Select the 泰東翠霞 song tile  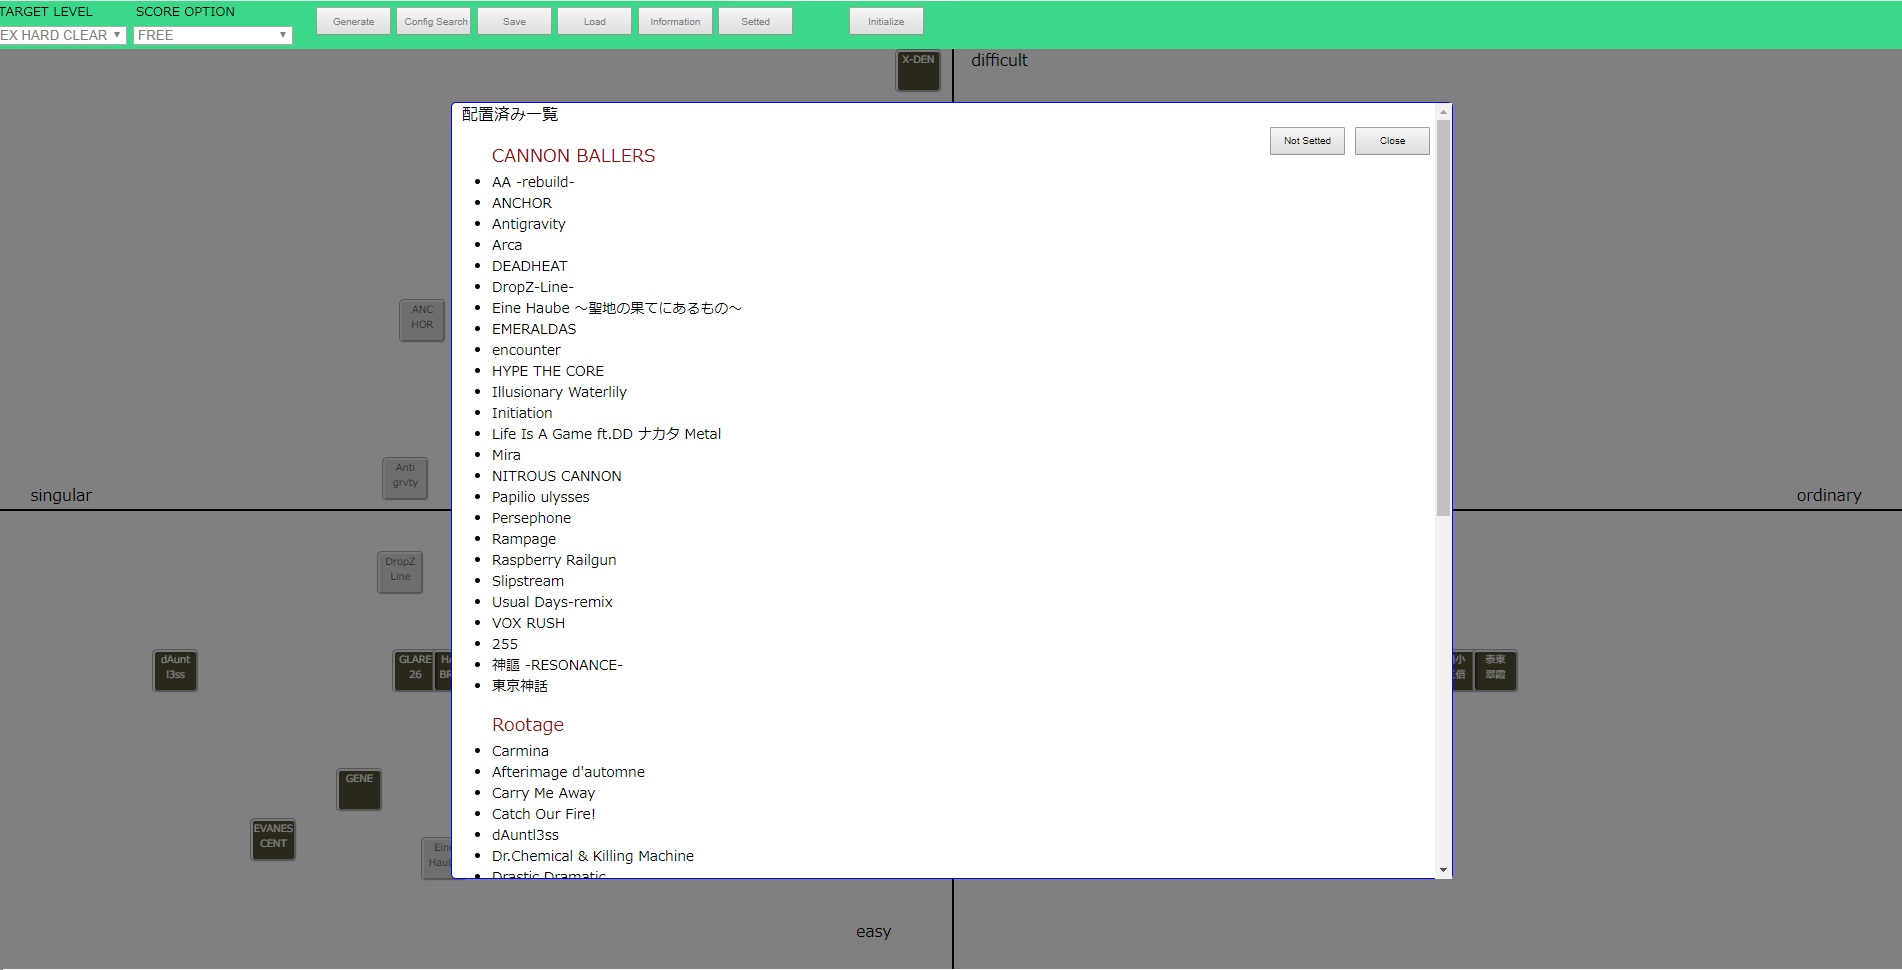(1496, 670)
